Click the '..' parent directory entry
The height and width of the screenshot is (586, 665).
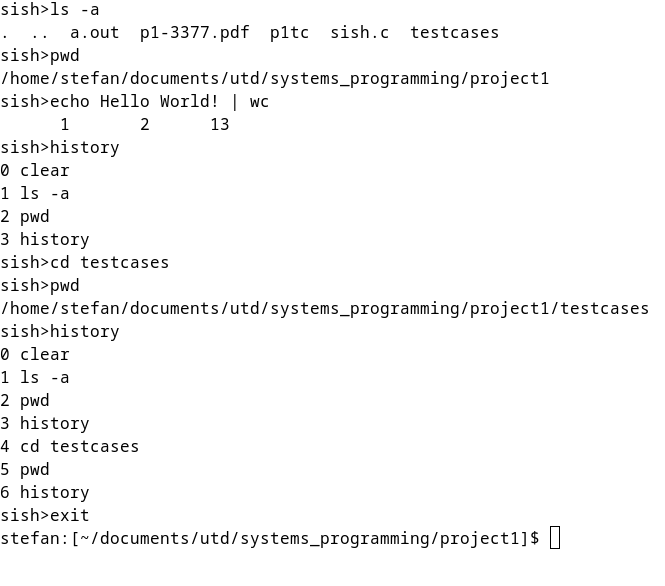[x=40, y=32]
